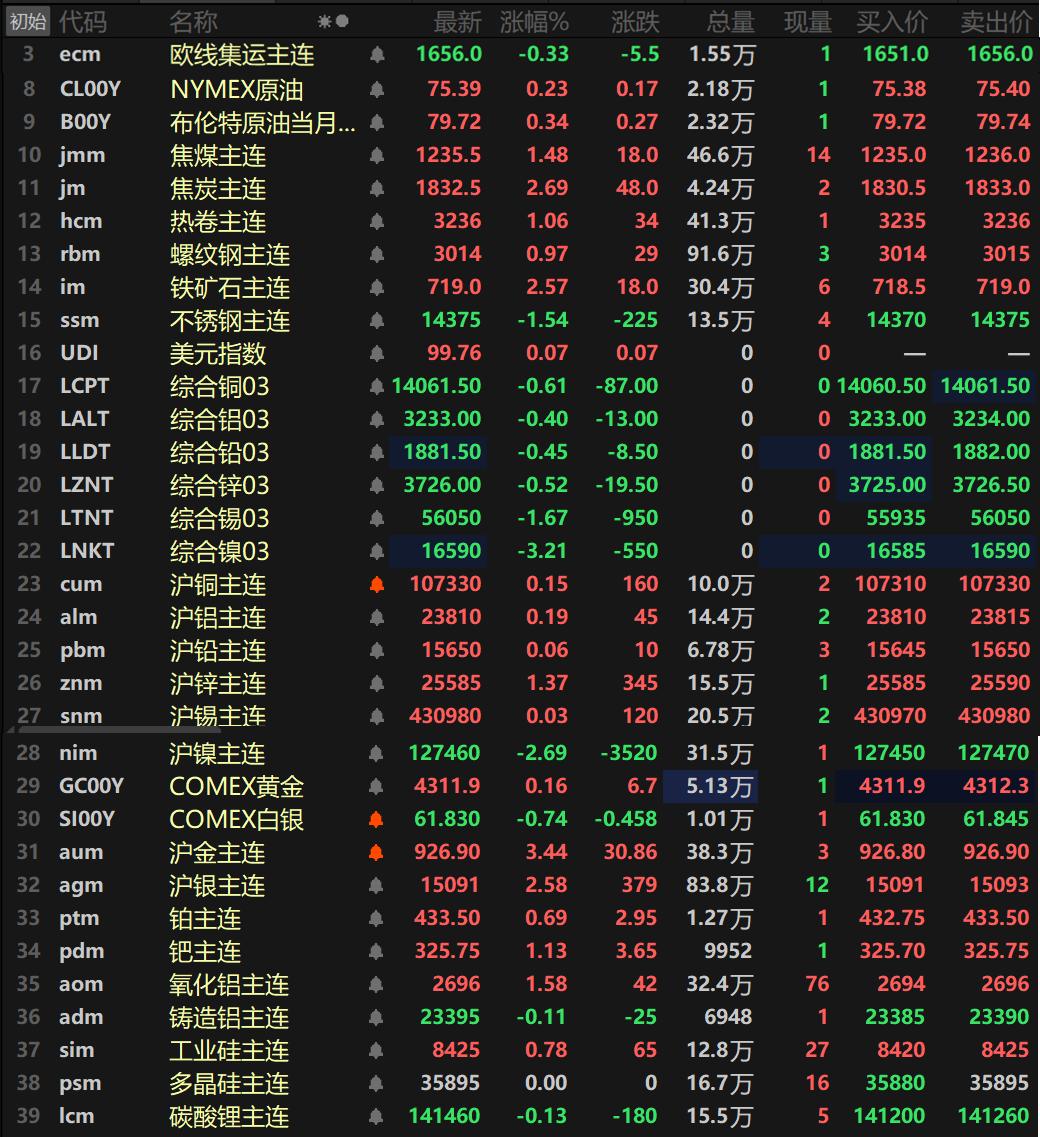Sort by the 涨幅% column header

coord(535,22)
